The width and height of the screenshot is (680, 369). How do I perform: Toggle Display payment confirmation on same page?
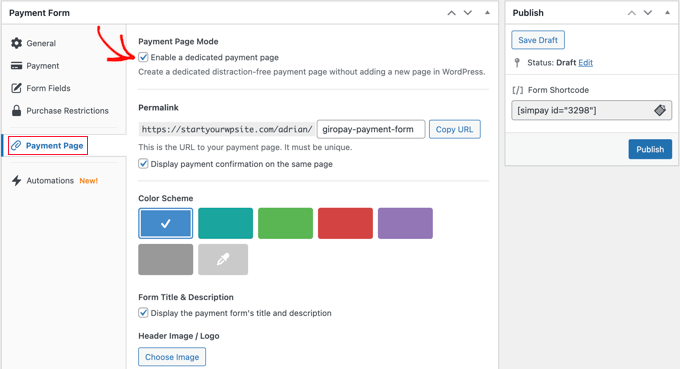pos(143,164)
